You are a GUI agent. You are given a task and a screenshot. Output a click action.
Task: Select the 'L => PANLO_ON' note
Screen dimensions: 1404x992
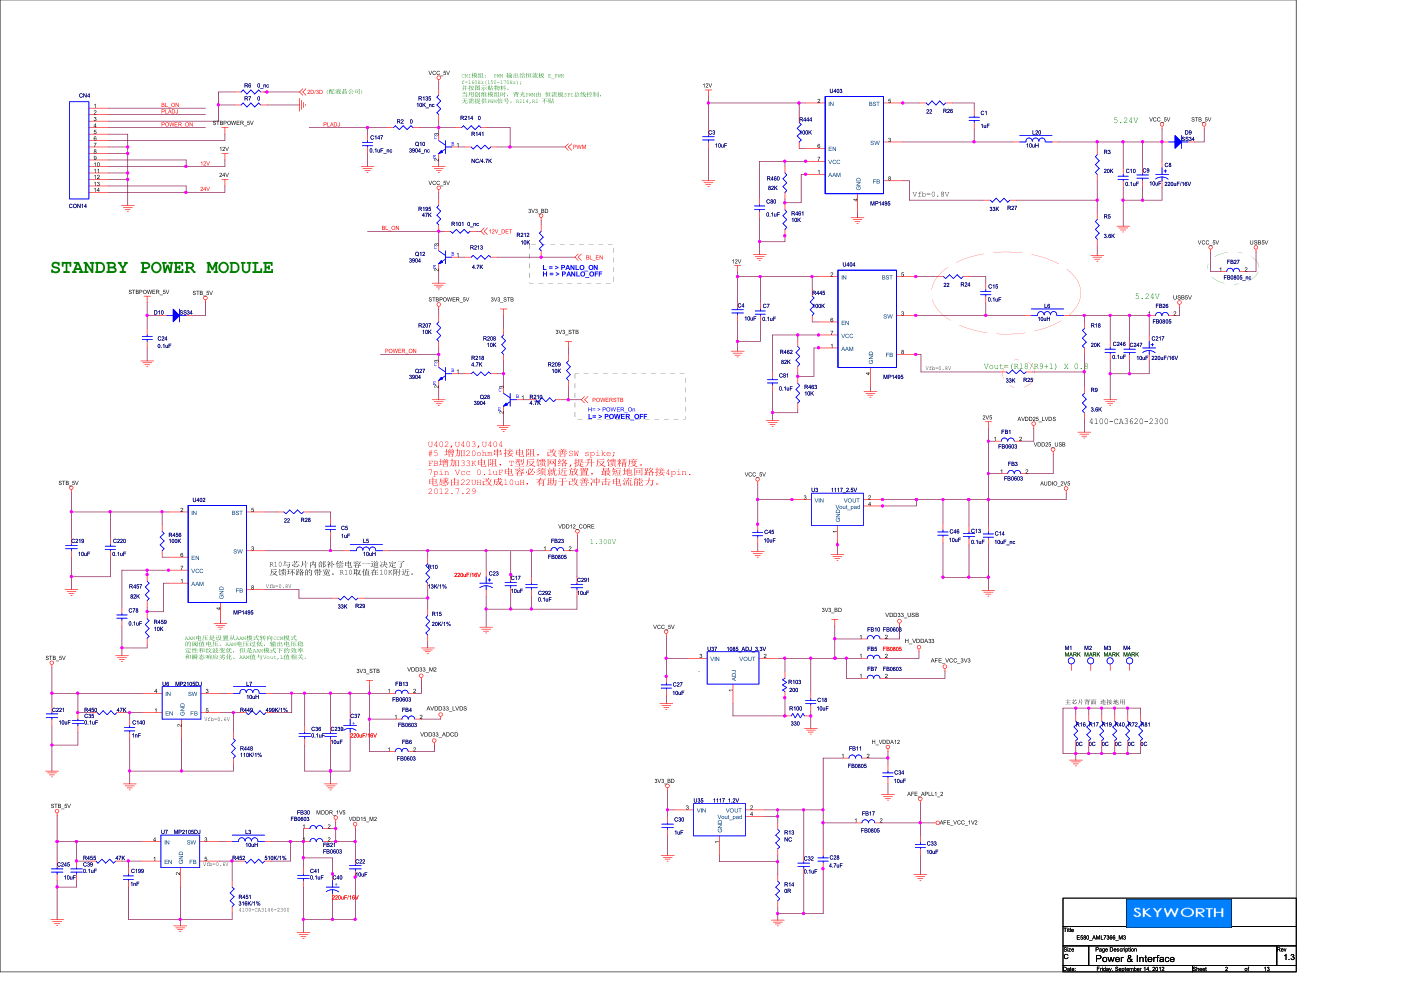570,268
